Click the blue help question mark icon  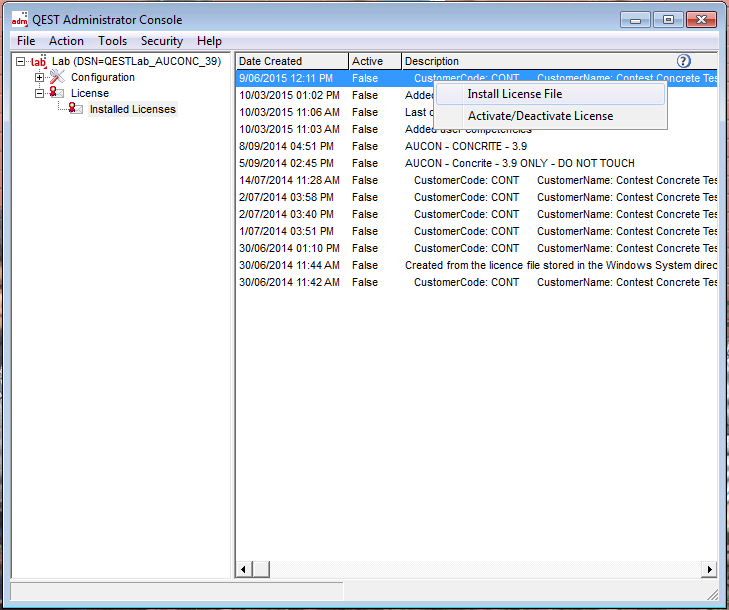(684, 61)
